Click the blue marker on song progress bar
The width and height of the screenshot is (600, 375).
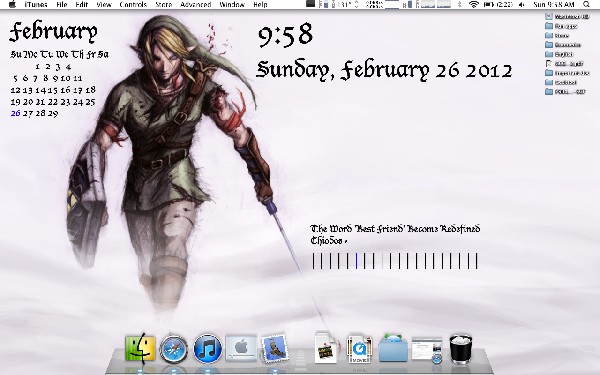[x=356, y=261]
